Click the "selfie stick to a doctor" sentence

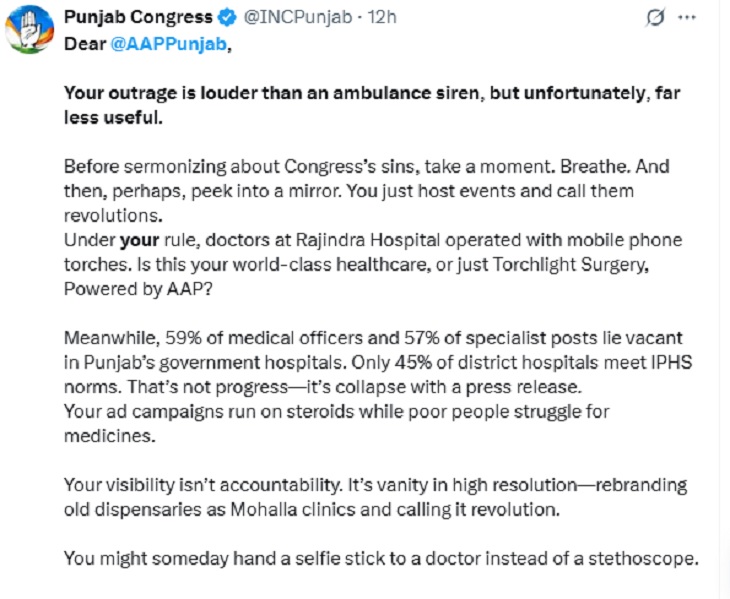pos(380,557)
